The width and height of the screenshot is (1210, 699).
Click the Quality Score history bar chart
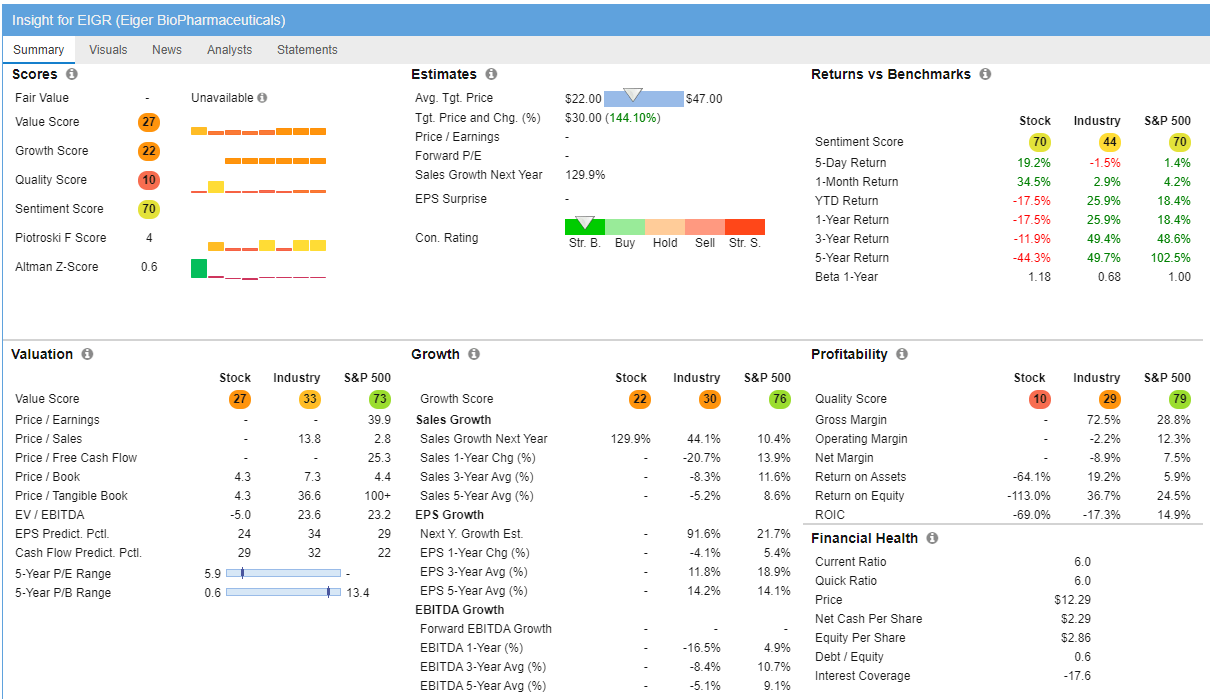point(258,187)
